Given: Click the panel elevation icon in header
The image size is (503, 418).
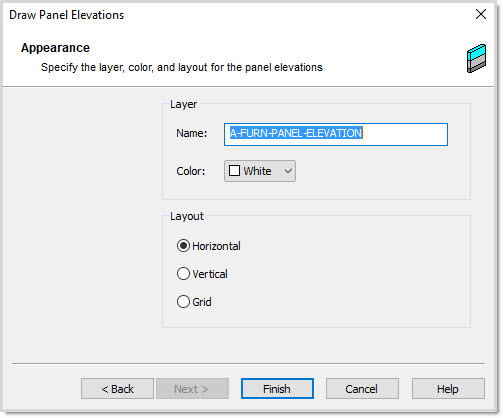Looking at the screenshot, I should point(476,59).
